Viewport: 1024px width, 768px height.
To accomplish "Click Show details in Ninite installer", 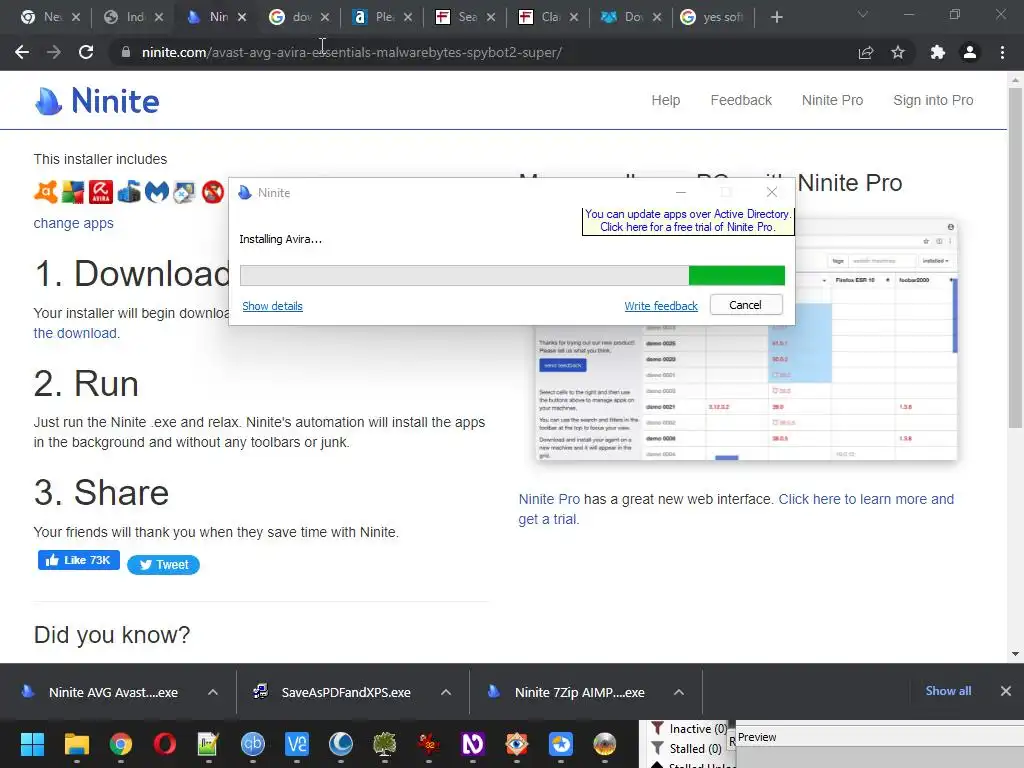I will (x=272, y=306).
